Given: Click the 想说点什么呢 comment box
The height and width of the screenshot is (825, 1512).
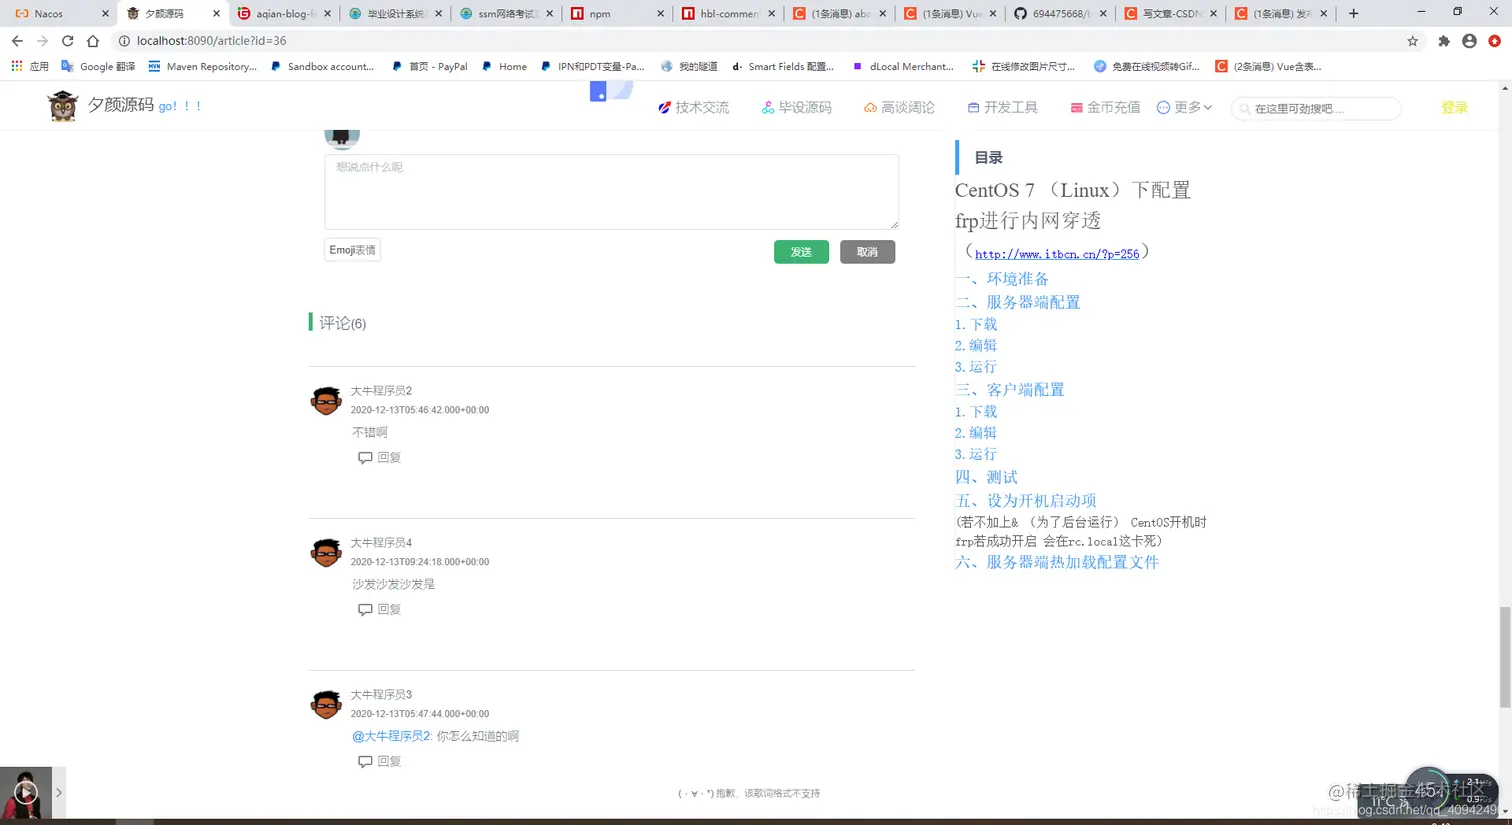Looking at the screenshot, I should (x=612, y=190).
